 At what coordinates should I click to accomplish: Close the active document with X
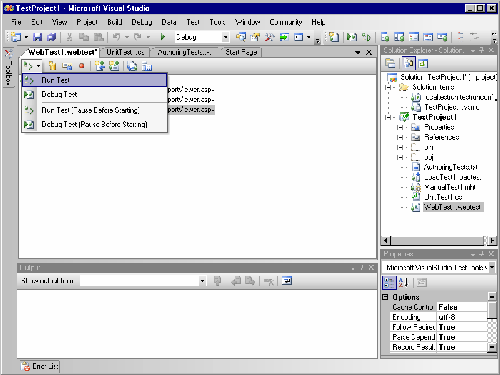tap(369, 52)
